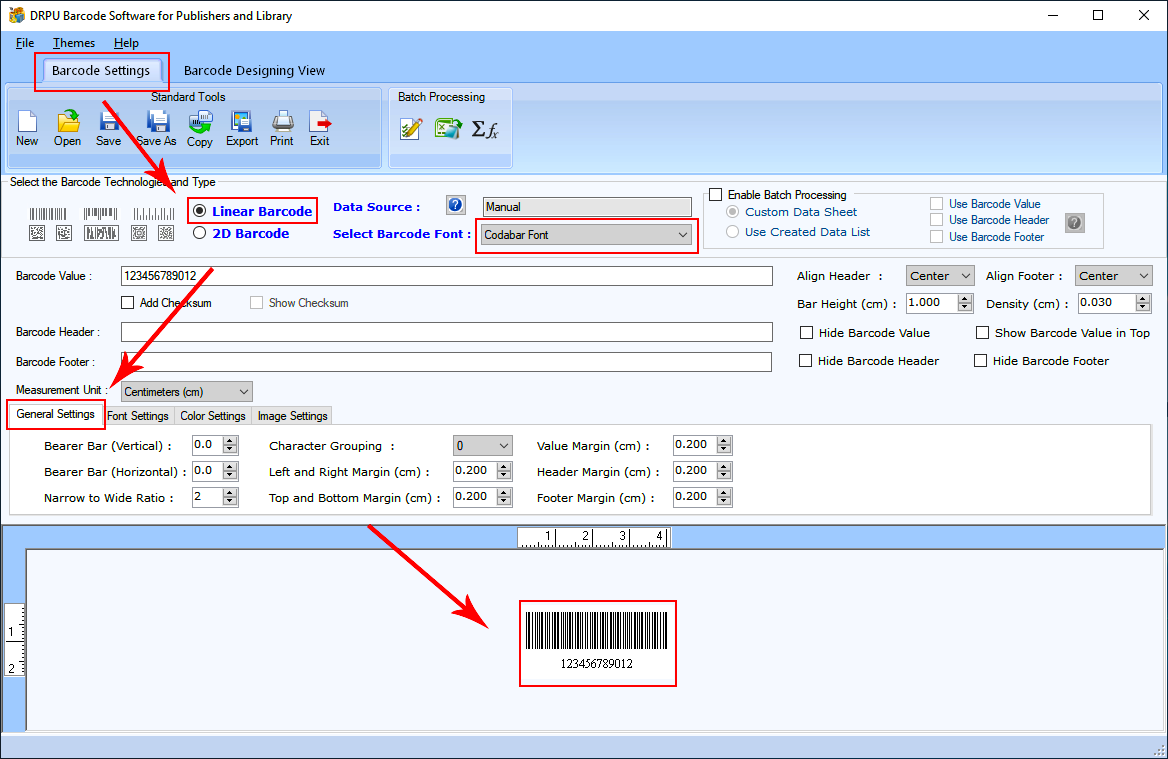Open the General Settings tab
Viewport: 1168px width, 759px height.
[x=55, y=414]
